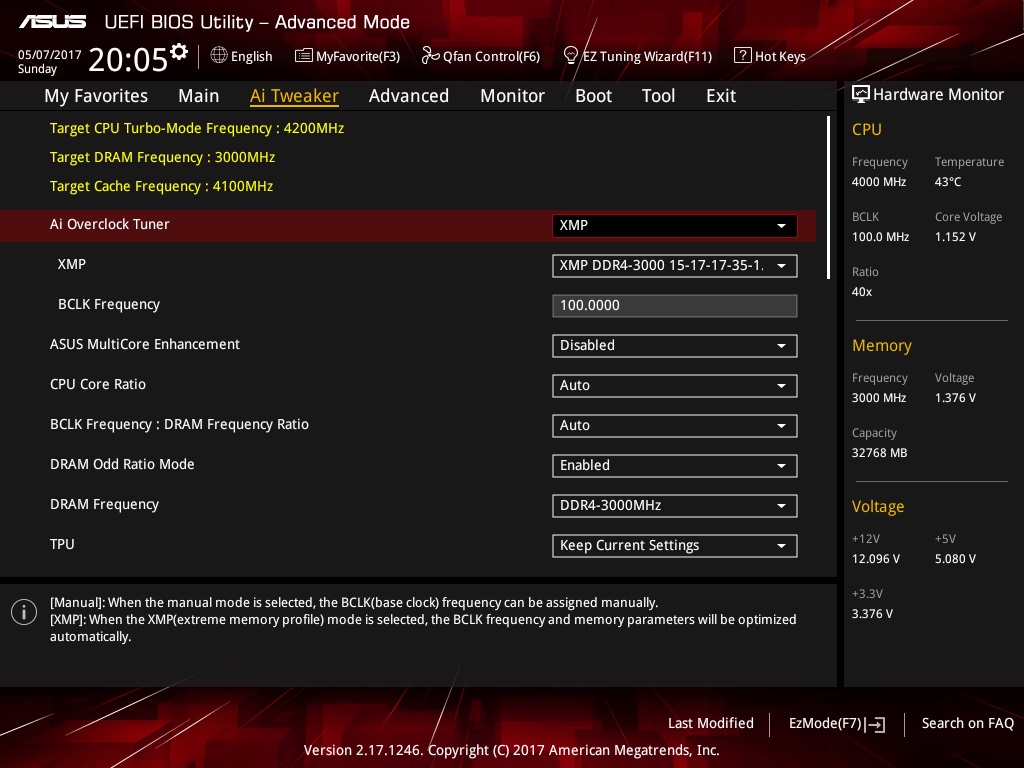Click the Hardware Monitor screen icon
1024x768 pixels.
[x=861, y=95]
